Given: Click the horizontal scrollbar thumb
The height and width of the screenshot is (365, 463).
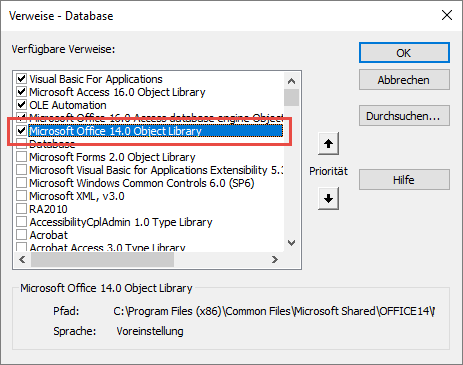Looking at the screenshot, I should tap(102, 259).
